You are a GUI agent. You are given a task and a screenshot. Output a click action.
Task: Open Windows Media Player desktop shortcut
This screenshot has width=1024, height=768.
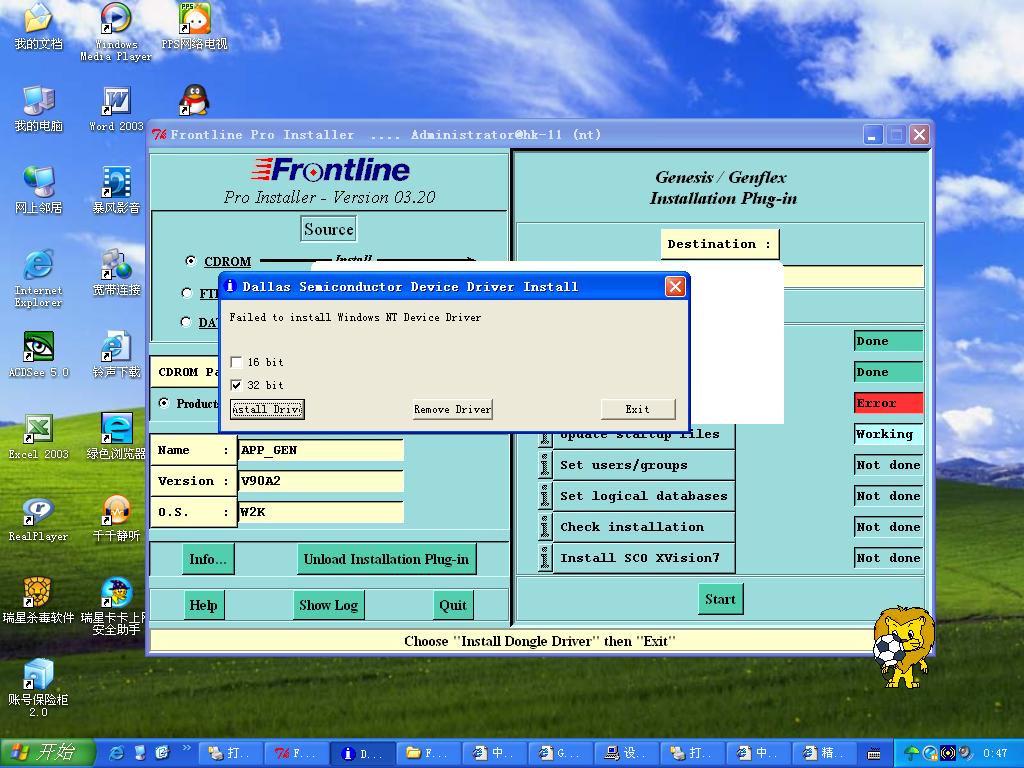click(x=116, y=31)
